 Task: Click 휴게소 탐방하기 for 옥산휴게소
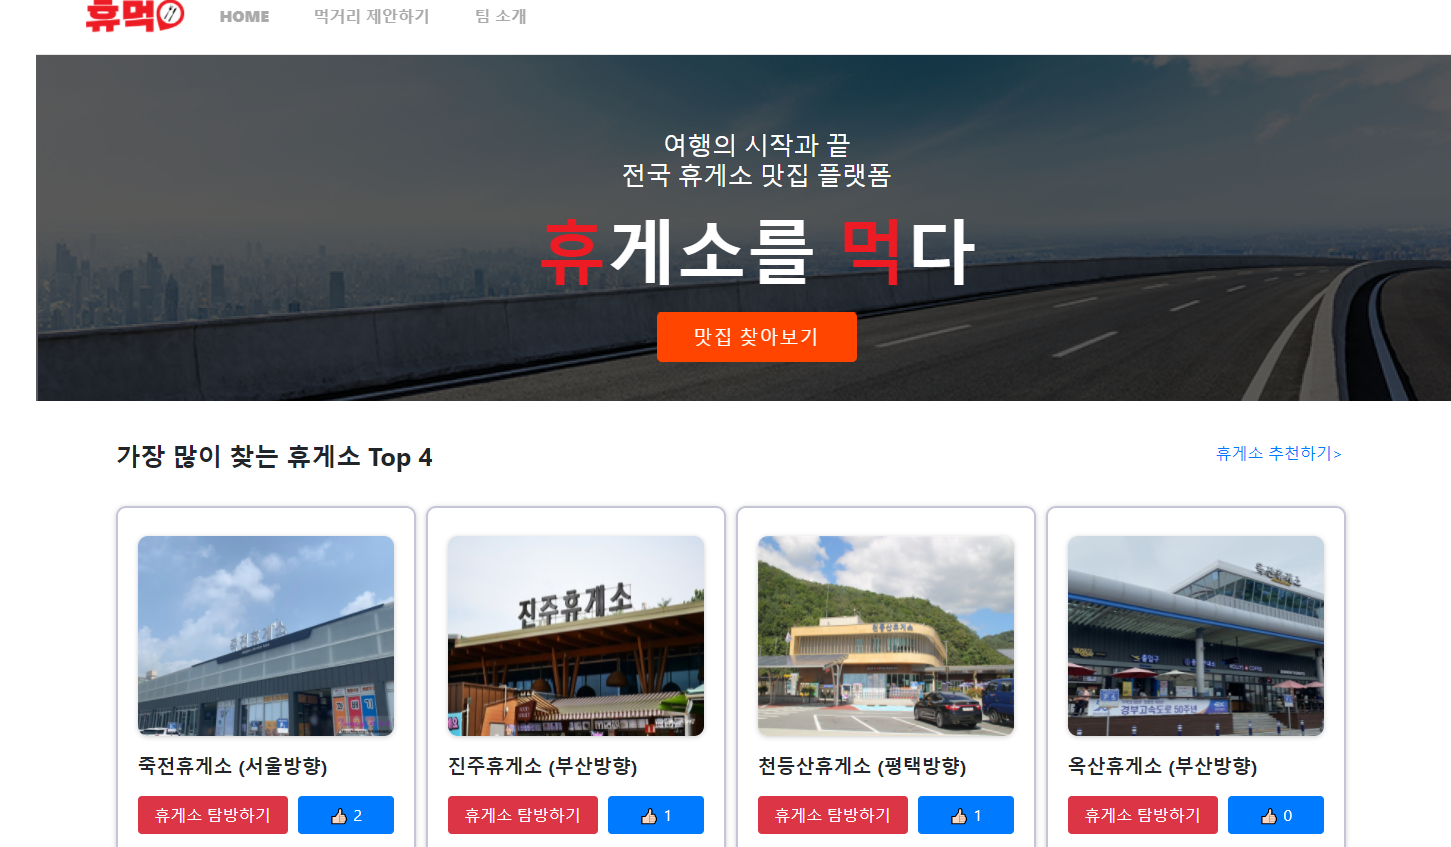[x=1143, y=815]
